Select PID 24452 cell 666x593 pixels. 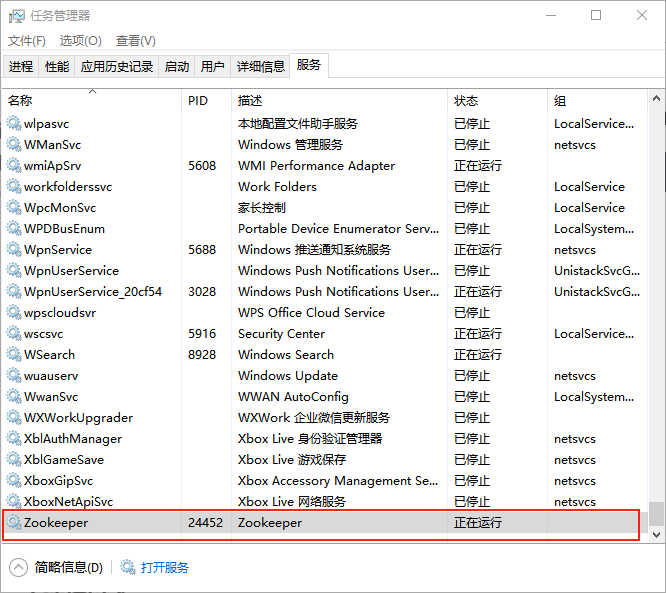point(206,522)
